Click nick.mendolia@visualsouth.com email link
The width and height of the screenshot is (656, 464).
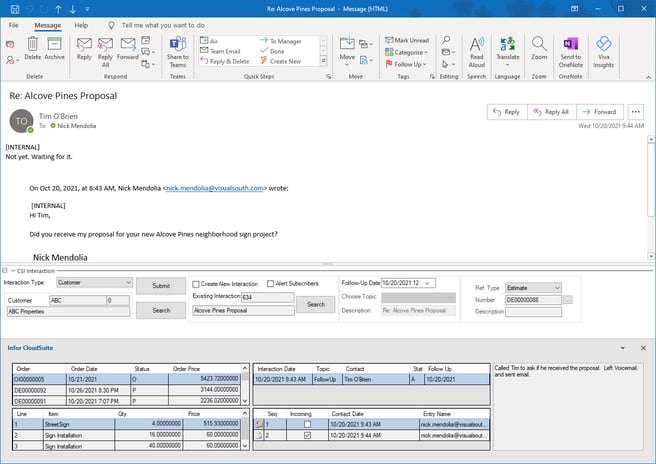[214, 187]
